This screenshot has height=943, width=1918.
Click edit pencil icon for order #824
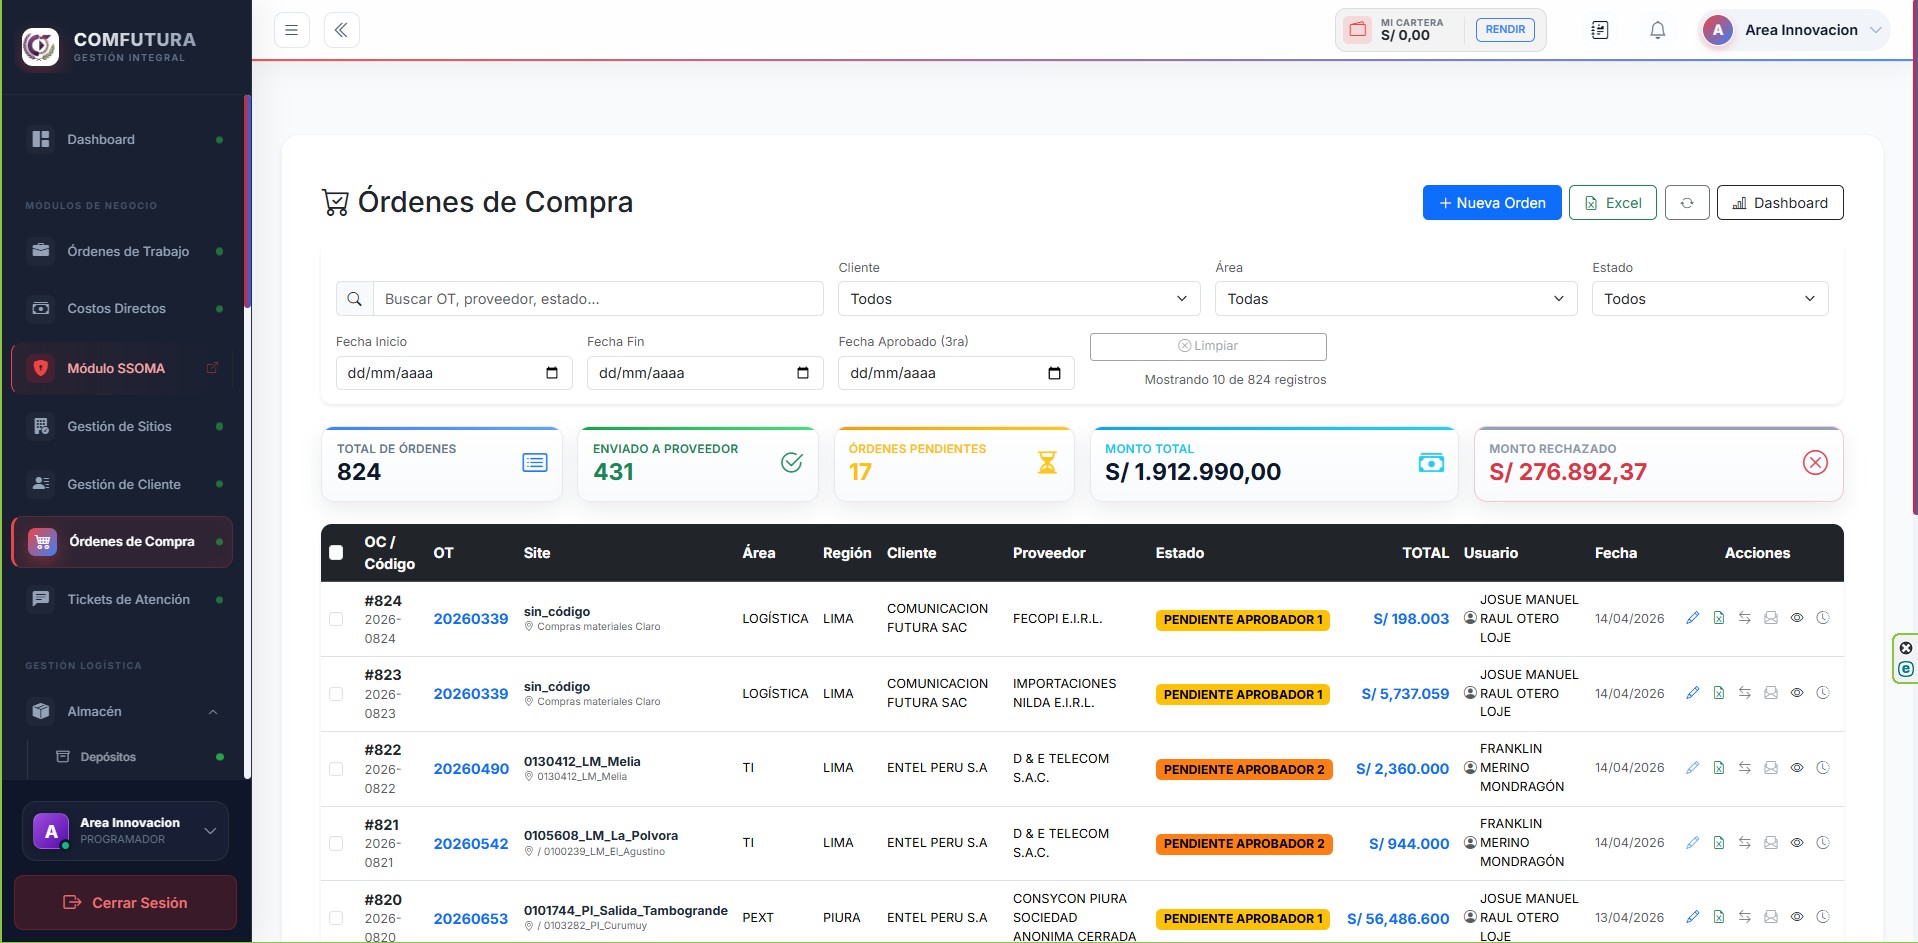(1692, 618)
